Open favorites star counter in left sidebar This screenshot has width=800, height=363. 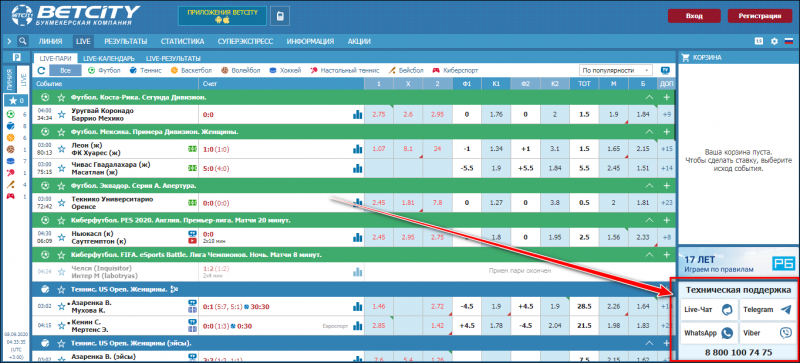(16, 100)
